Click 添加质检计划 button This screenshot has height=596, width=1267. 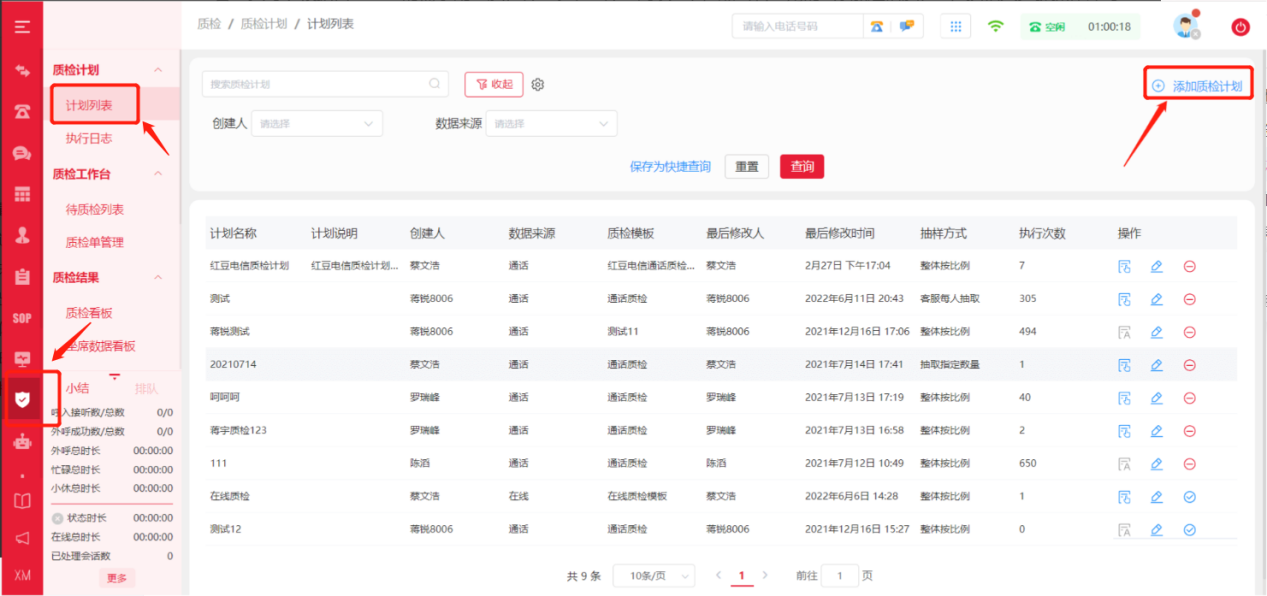click(1198, 86)
